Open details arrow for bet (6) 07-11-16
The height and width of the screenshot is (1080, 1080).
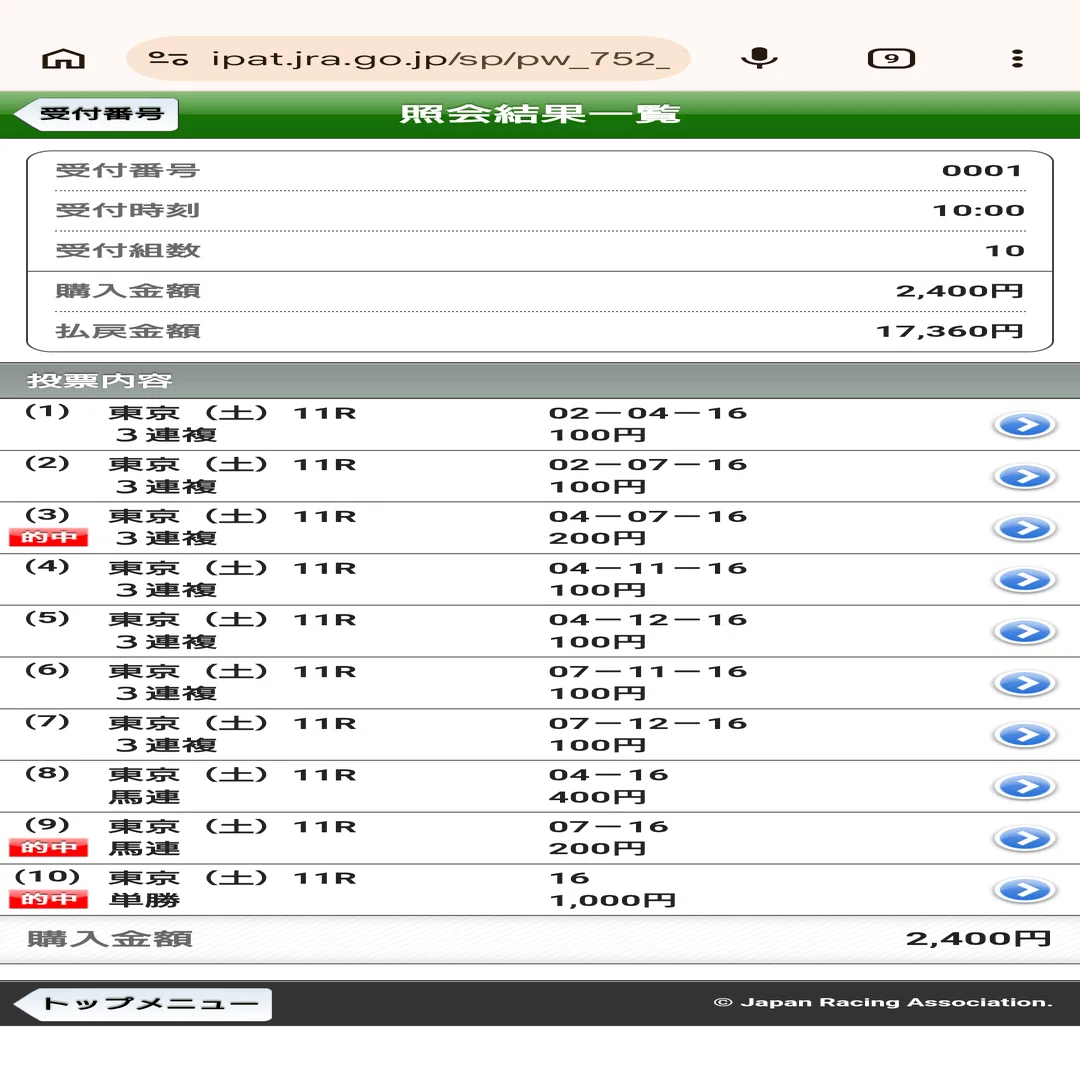[x=1025, y=683]
